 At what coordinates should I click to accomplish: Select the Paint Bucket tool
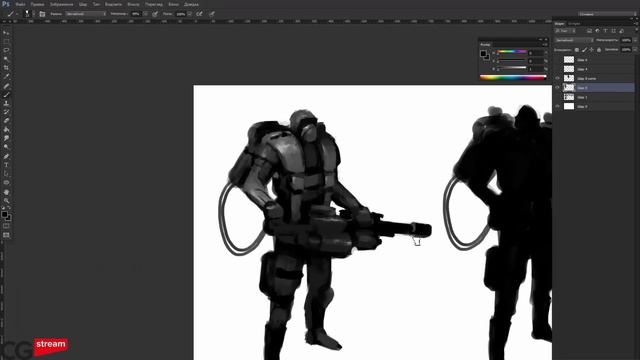coord(6,129)
